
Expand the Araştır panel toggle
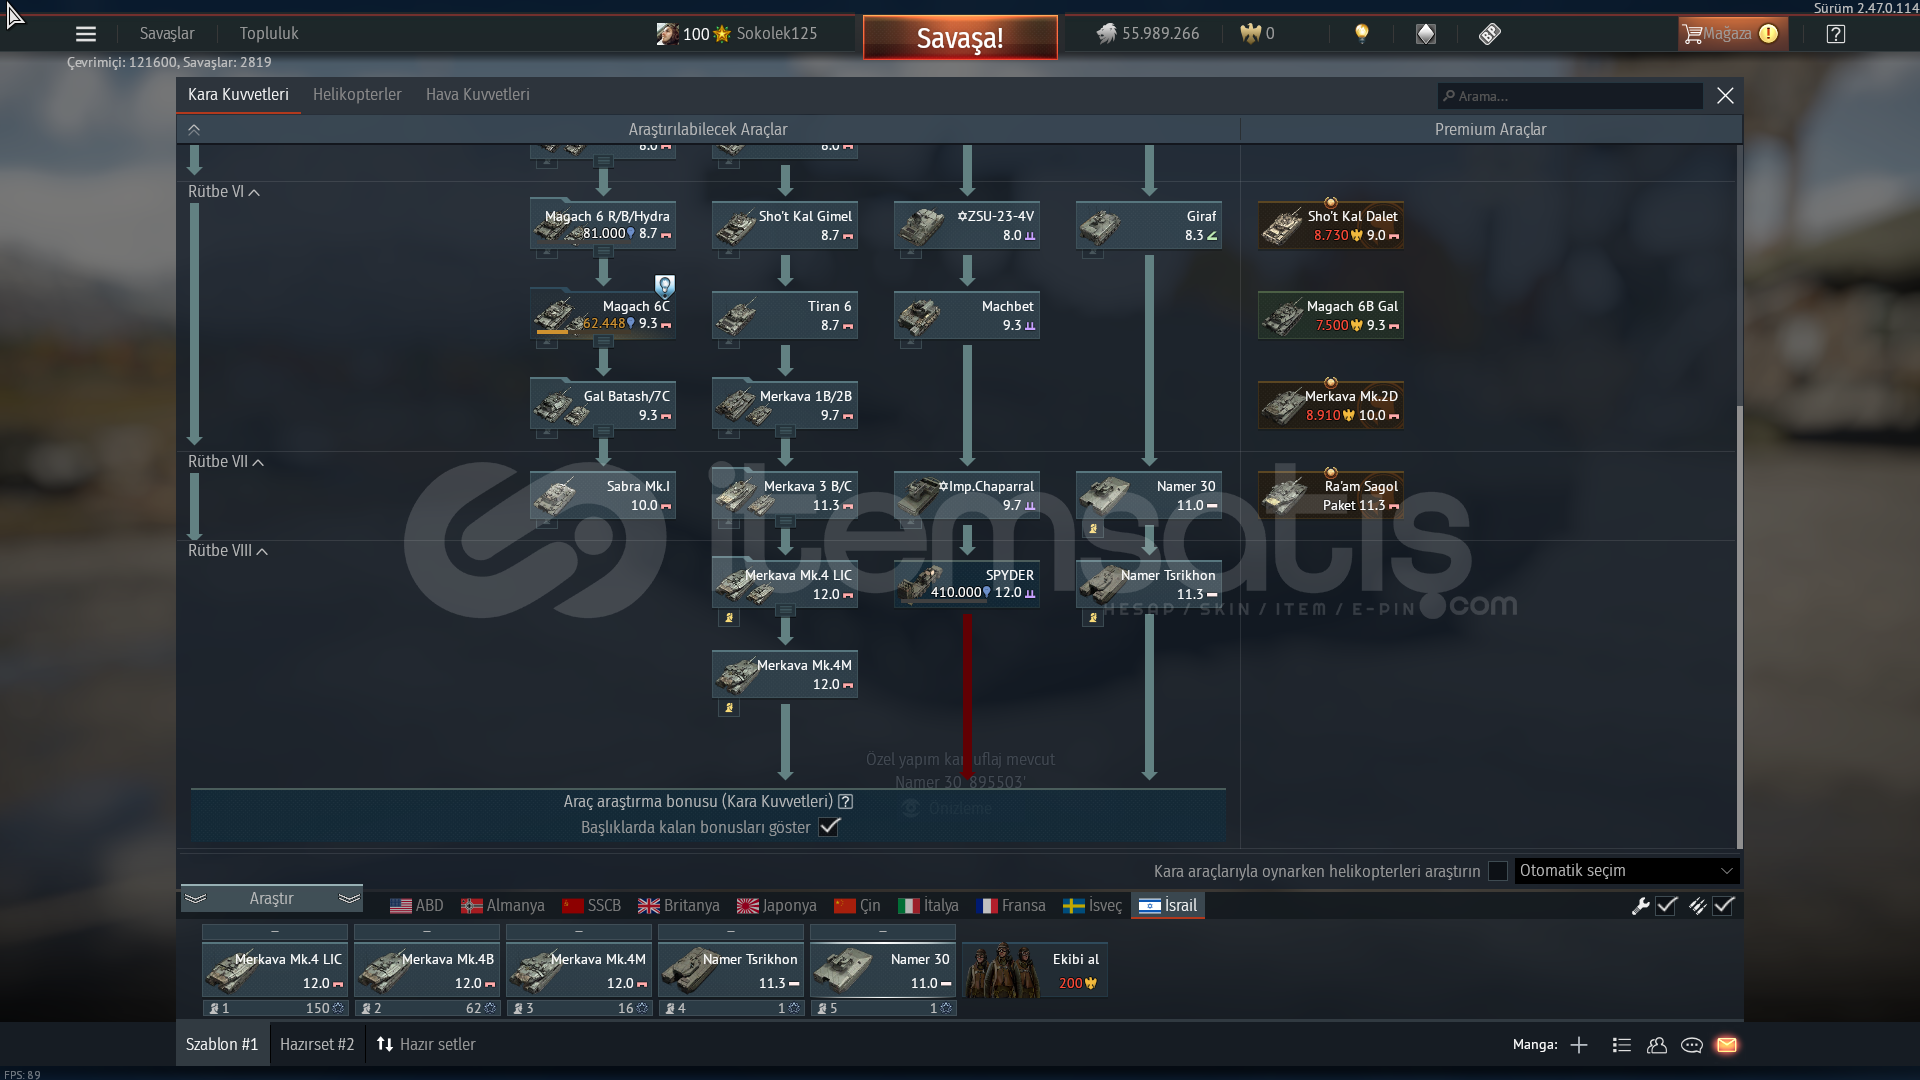(272, 899)
